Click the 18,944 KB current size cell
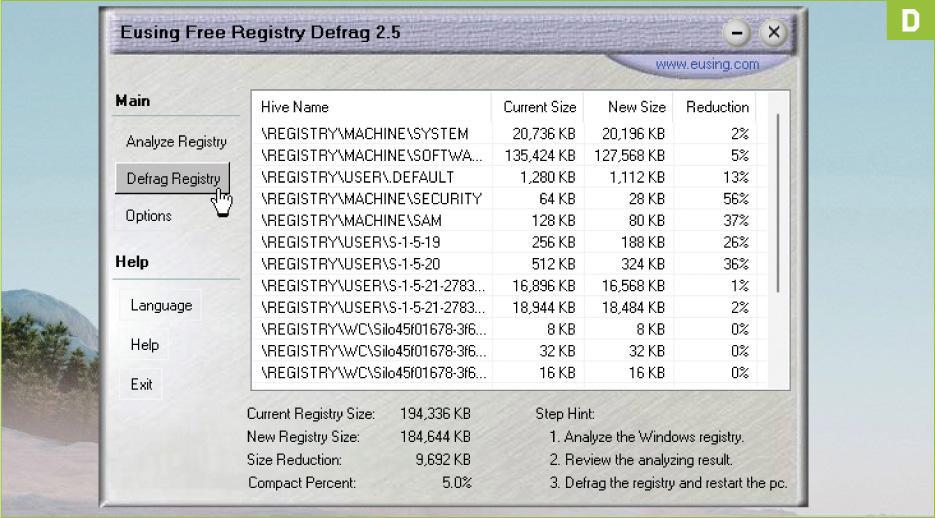935x518 pixels. [543, 308]
